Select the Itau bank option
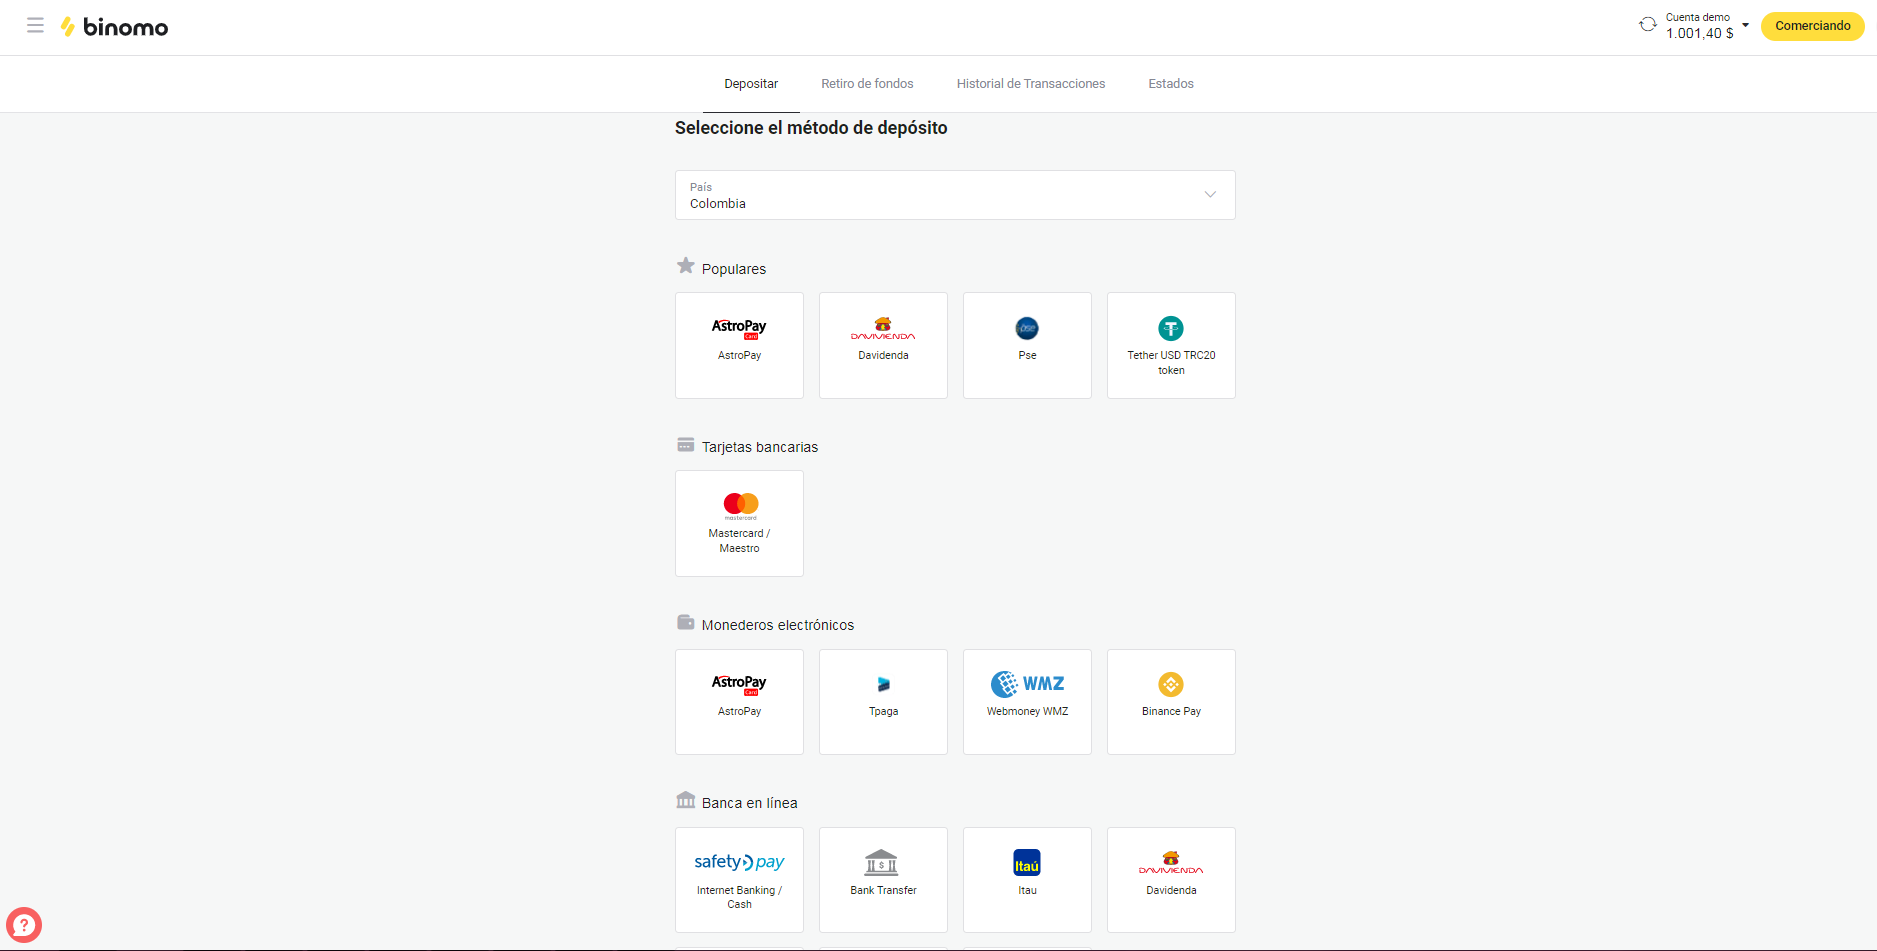The width and height of the screenshot is (1877, 951). click(1027, 880)
